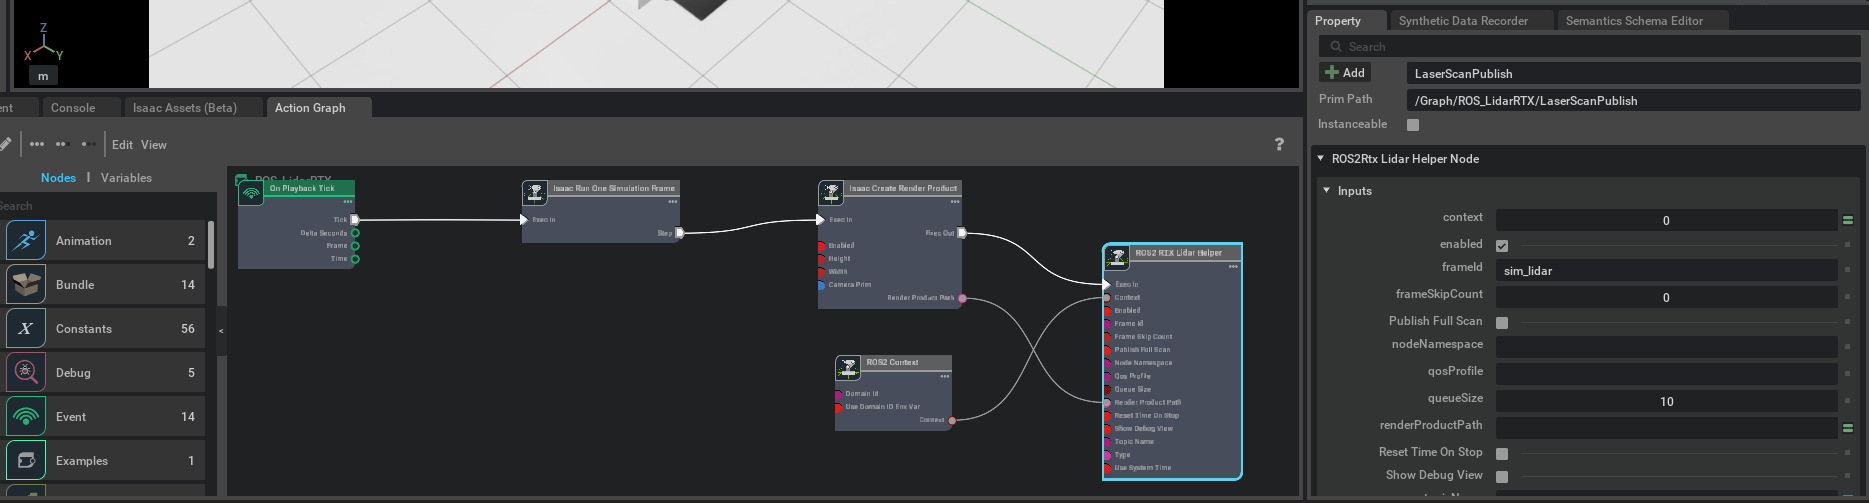Click the Context output port of ROS2 Context
Screen dimensions: 1869x503
point(952,420)
